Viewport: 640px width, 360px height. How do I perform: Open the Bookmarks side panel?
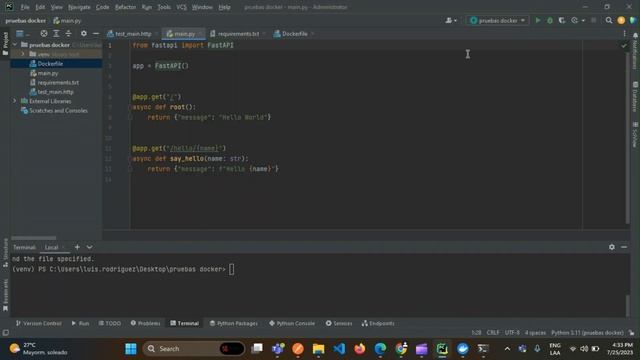5,295
